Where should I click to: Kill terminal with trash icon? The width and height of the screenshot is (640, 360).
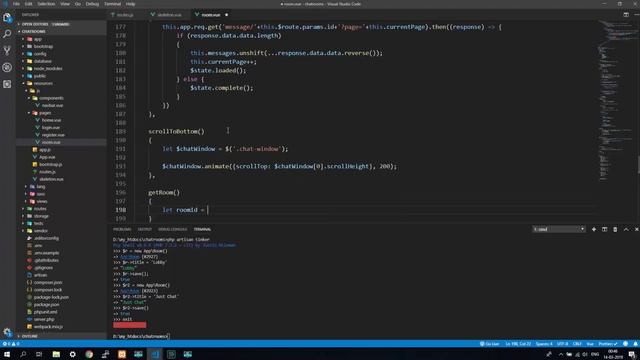click(x=615, y=229)
